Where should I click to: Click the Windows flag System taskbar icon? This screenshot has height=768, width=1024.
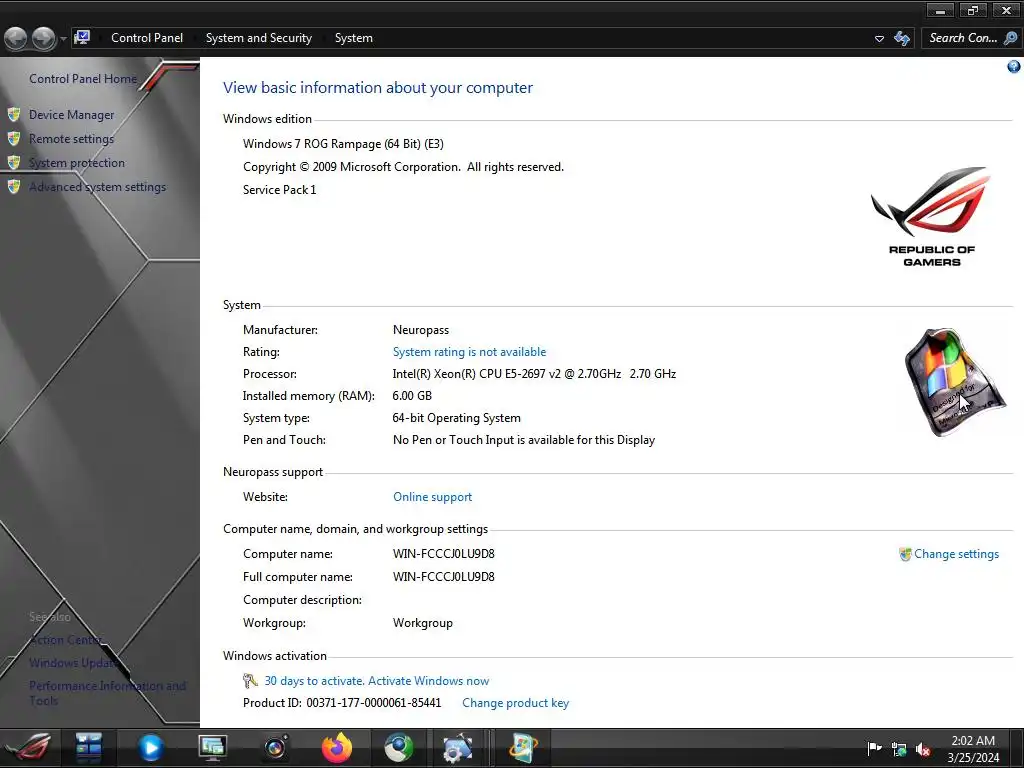point(524,748)
